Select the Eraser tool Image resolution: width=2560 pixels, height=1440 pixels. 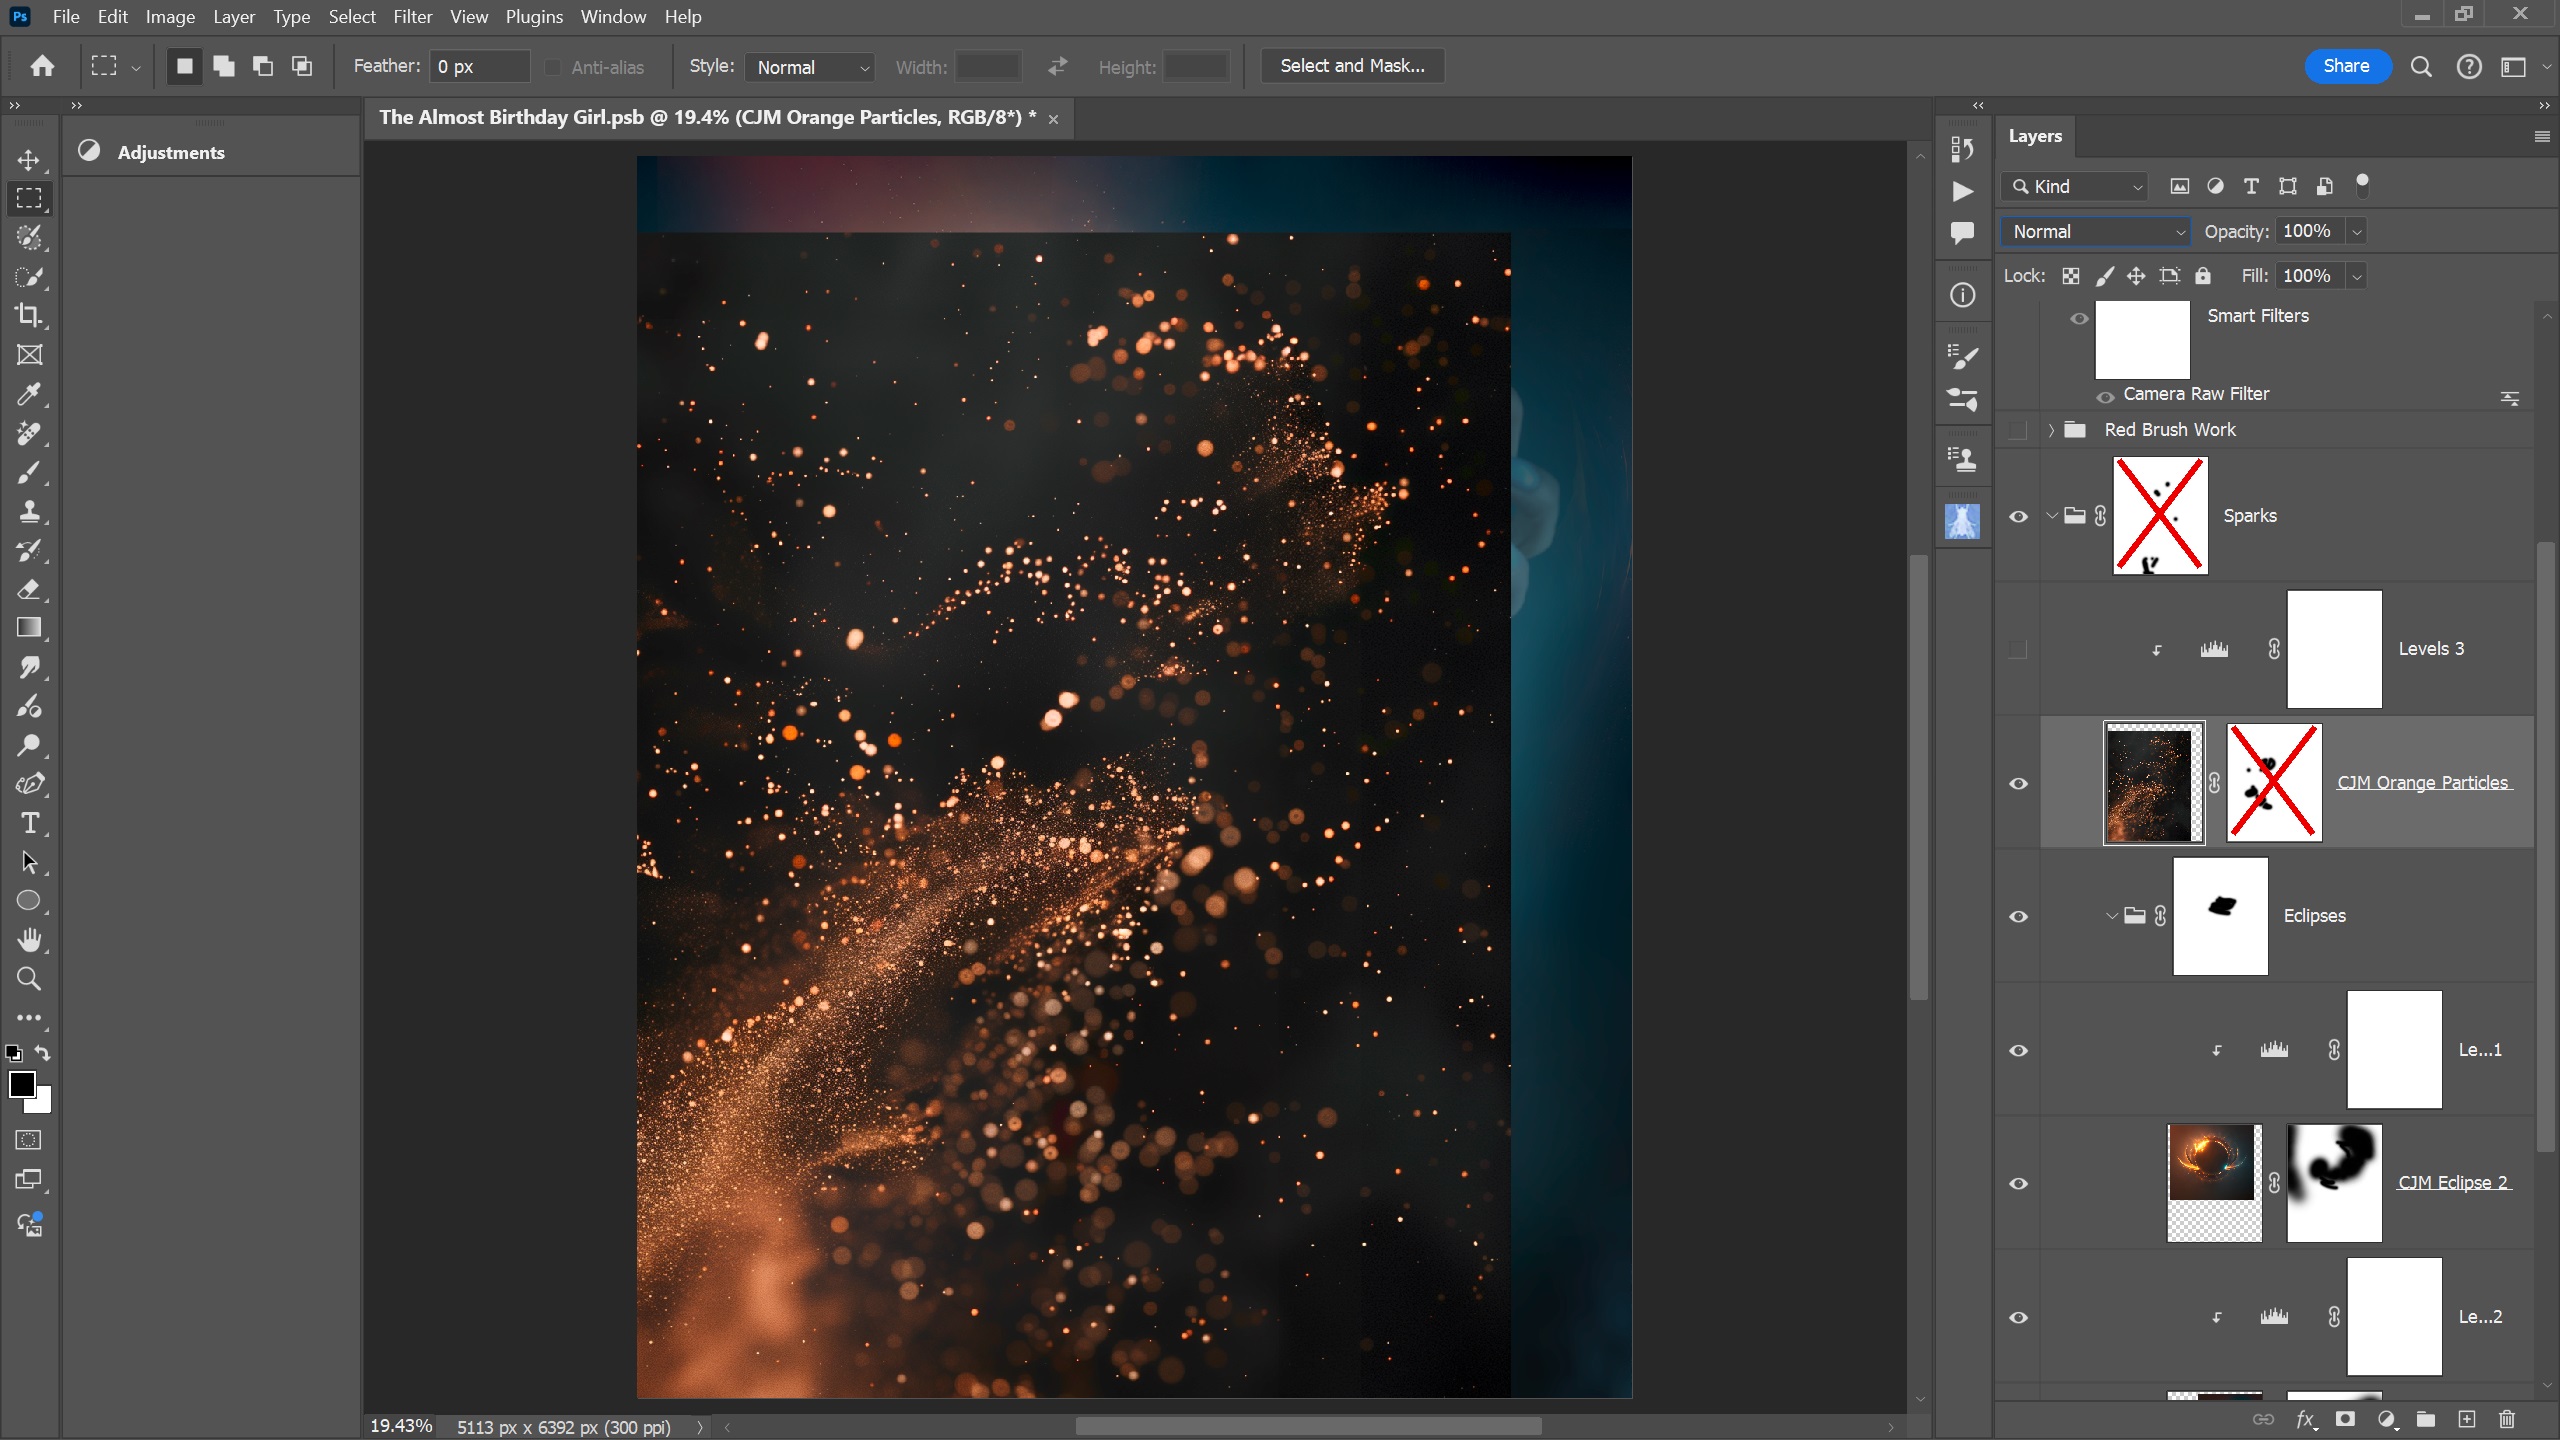click(x=29, y=590)
